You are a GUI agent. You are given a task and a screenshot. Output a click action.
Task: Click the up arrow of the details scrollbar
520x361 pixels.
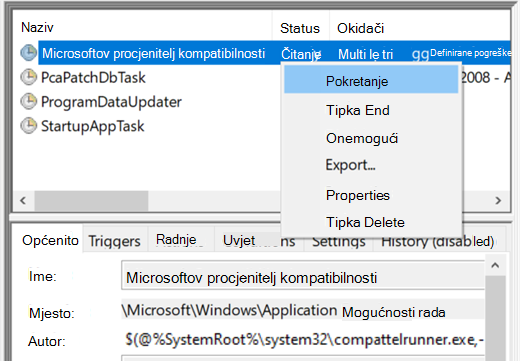click(495, 265)
